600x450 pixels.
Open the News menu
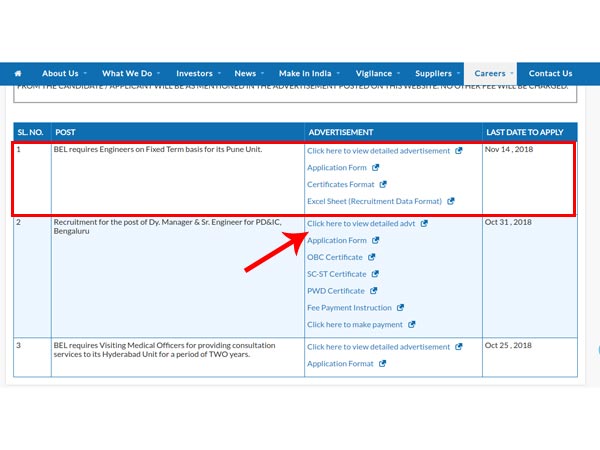pos(245,73)
